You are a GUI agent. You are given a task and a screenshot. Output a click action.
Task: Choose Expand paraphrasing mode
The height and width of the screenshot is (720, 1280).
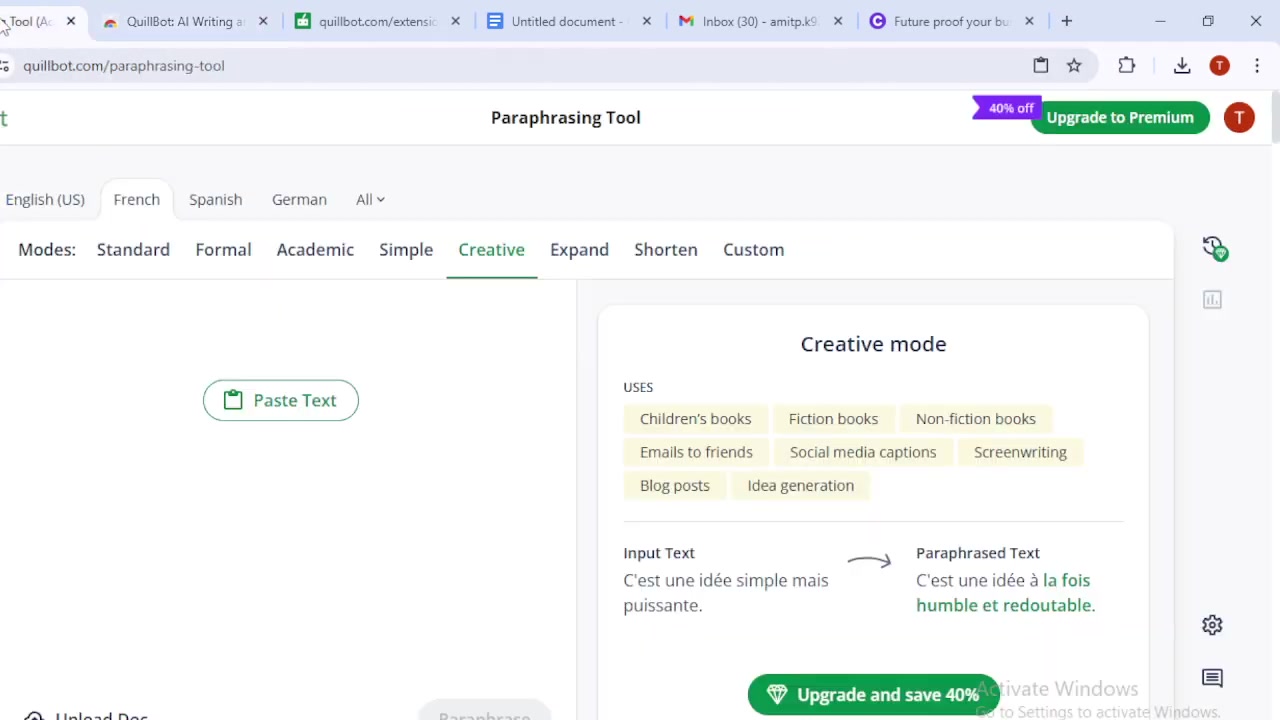click(x=579, y=250)
